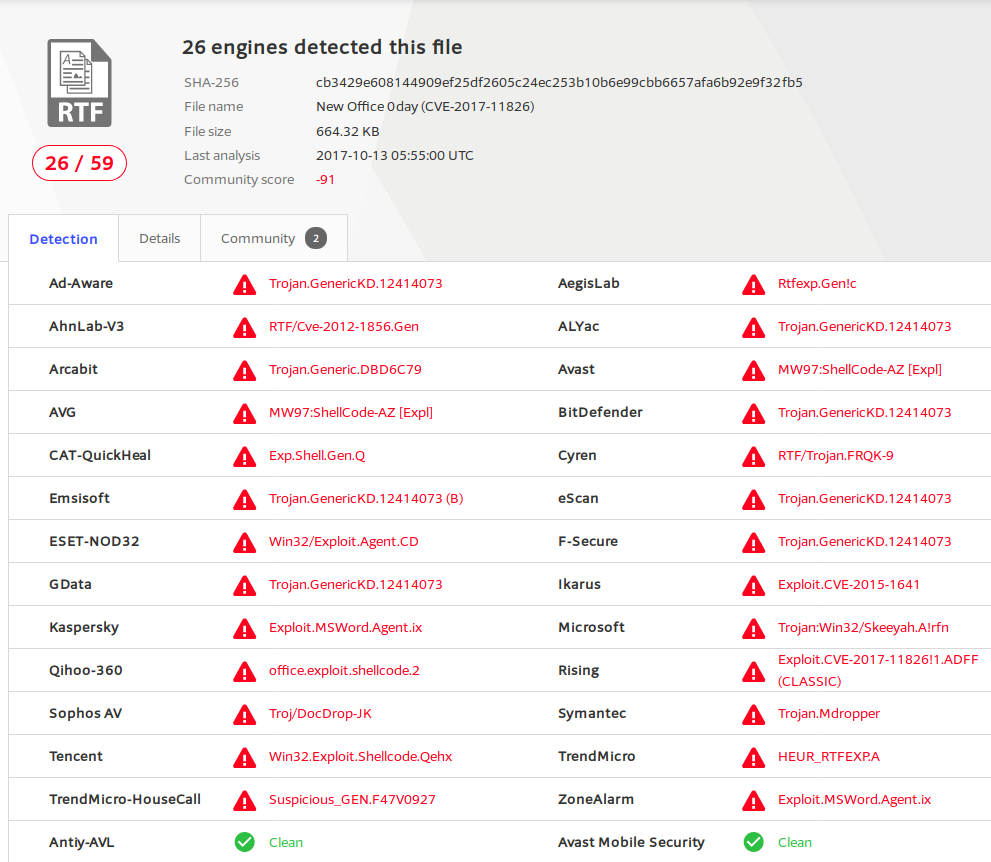Screen dimensions: 991x862
Task: Click the Cyren warning triangle icon
Action: [x=753, y=456]
